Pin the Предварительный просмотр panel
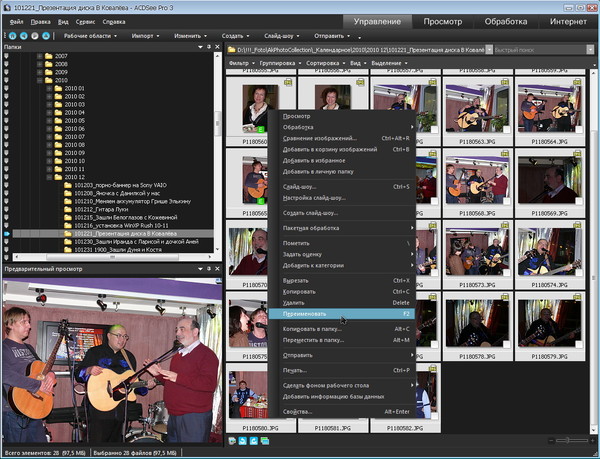The height and width of the screenshot is (459, 600). click(209, 269)
